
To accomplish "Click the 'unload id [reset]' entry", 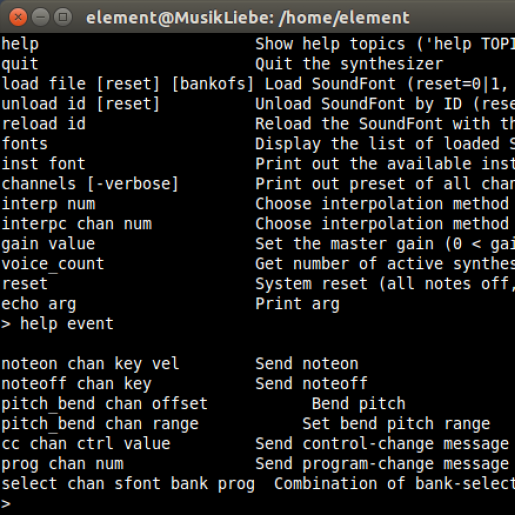I will pos(81,104).
